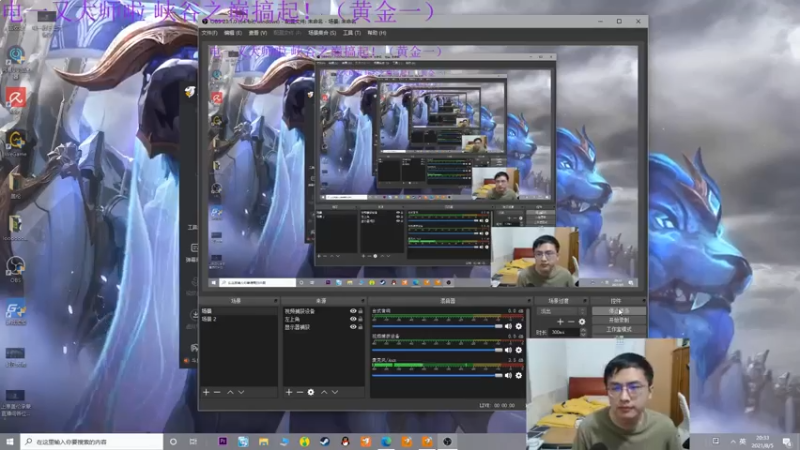
Task: Remove the selected scene with the minus icon
Action: click(x=217, y=392)
